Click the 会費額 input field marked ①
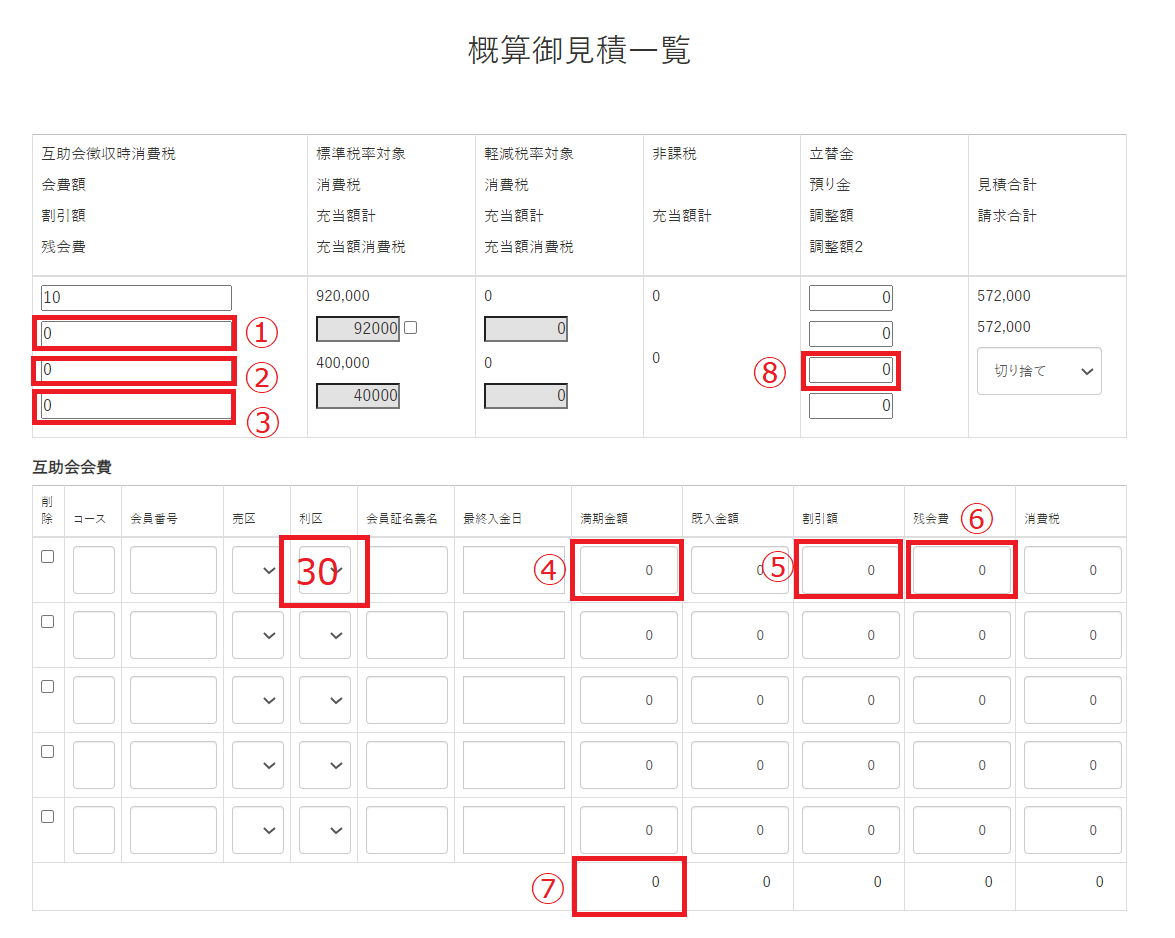Screen dimensions: 1175x938 136,333
